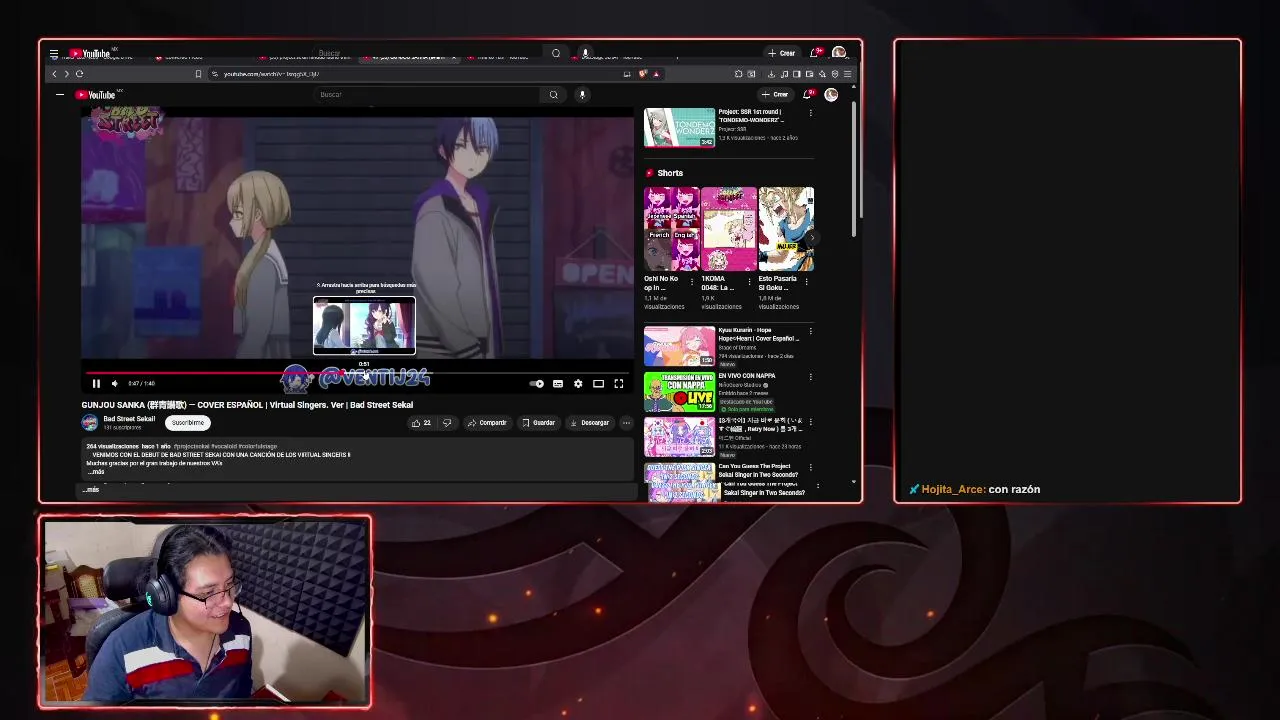Open options for Retry Now video
Screen dimensions: 1280x720
810,422
